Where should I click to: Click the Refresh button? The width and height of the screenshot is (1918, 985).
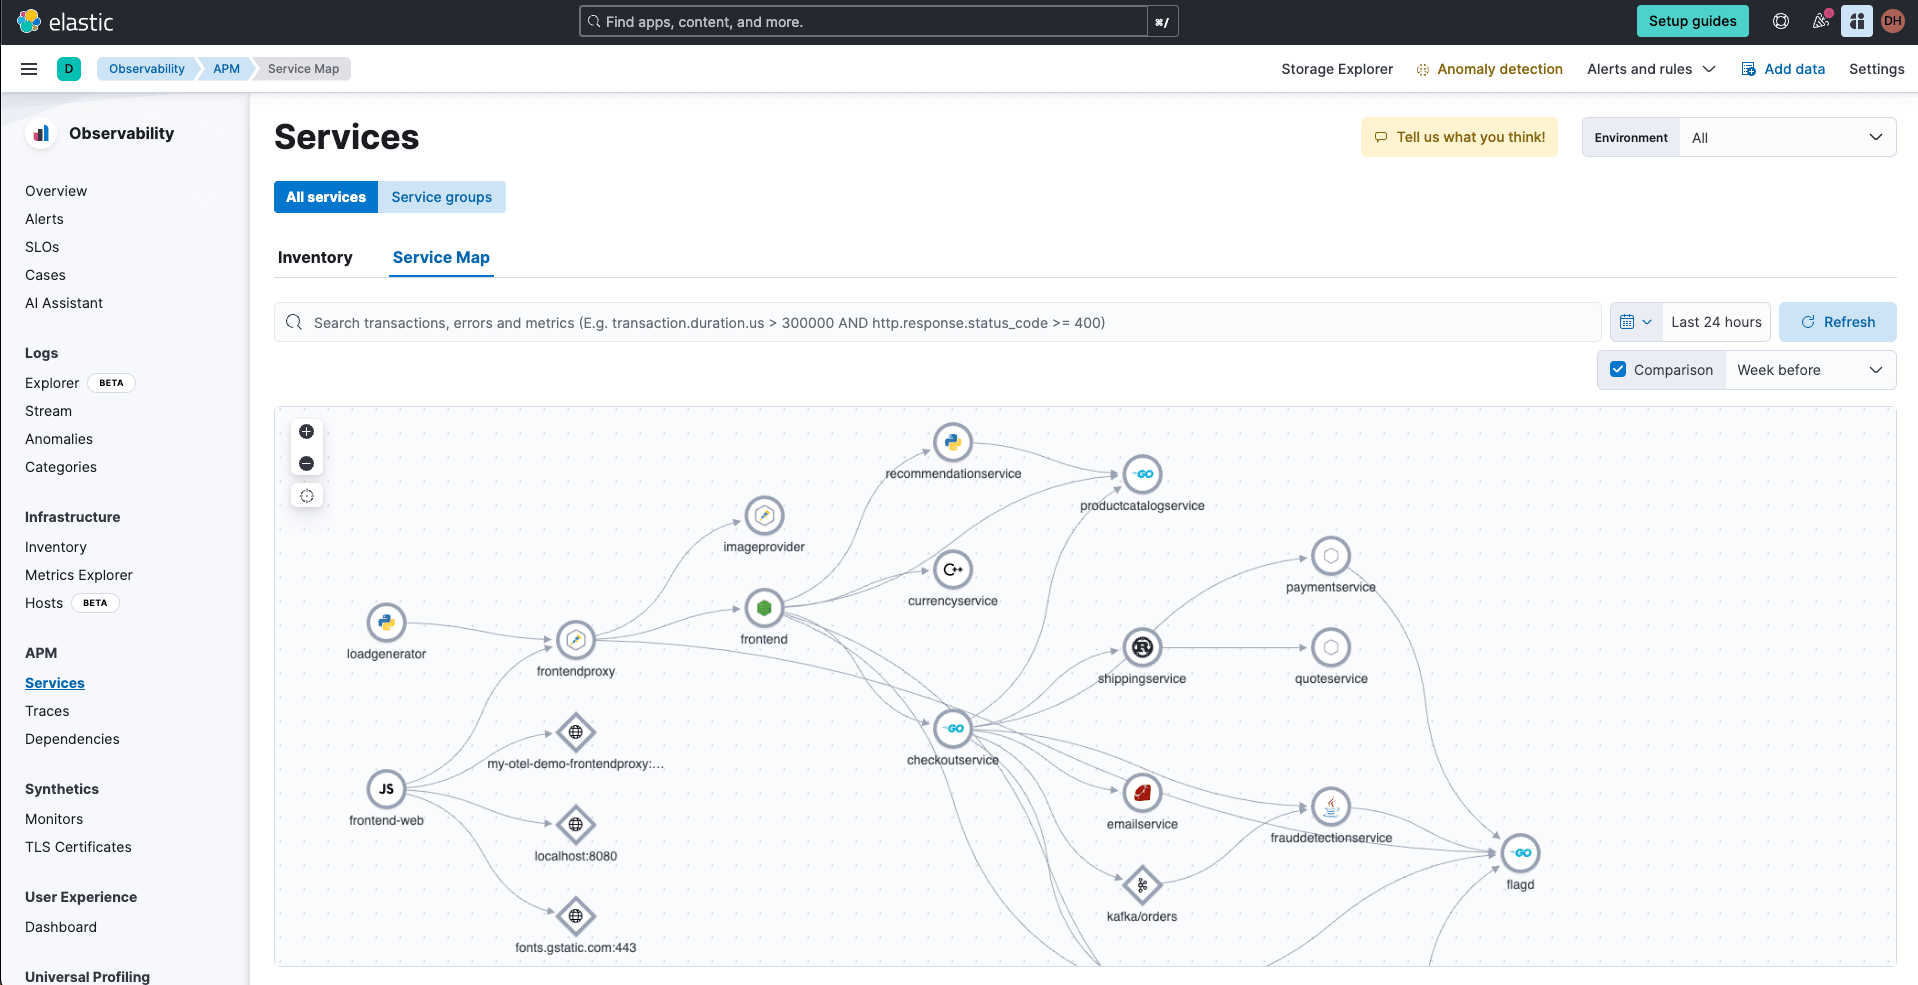pyautogui.click(x=1837, y=322)
